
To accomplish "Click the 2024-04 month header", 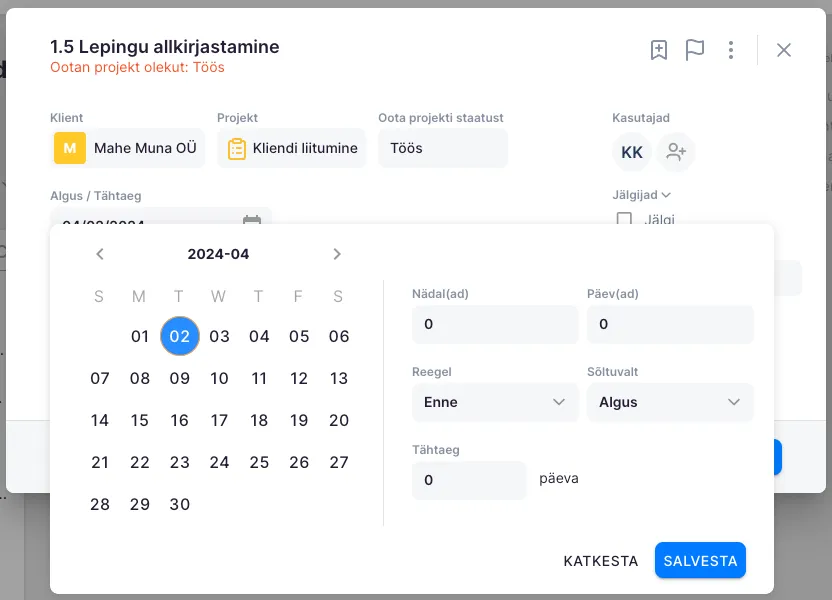I will coord(218,254).
